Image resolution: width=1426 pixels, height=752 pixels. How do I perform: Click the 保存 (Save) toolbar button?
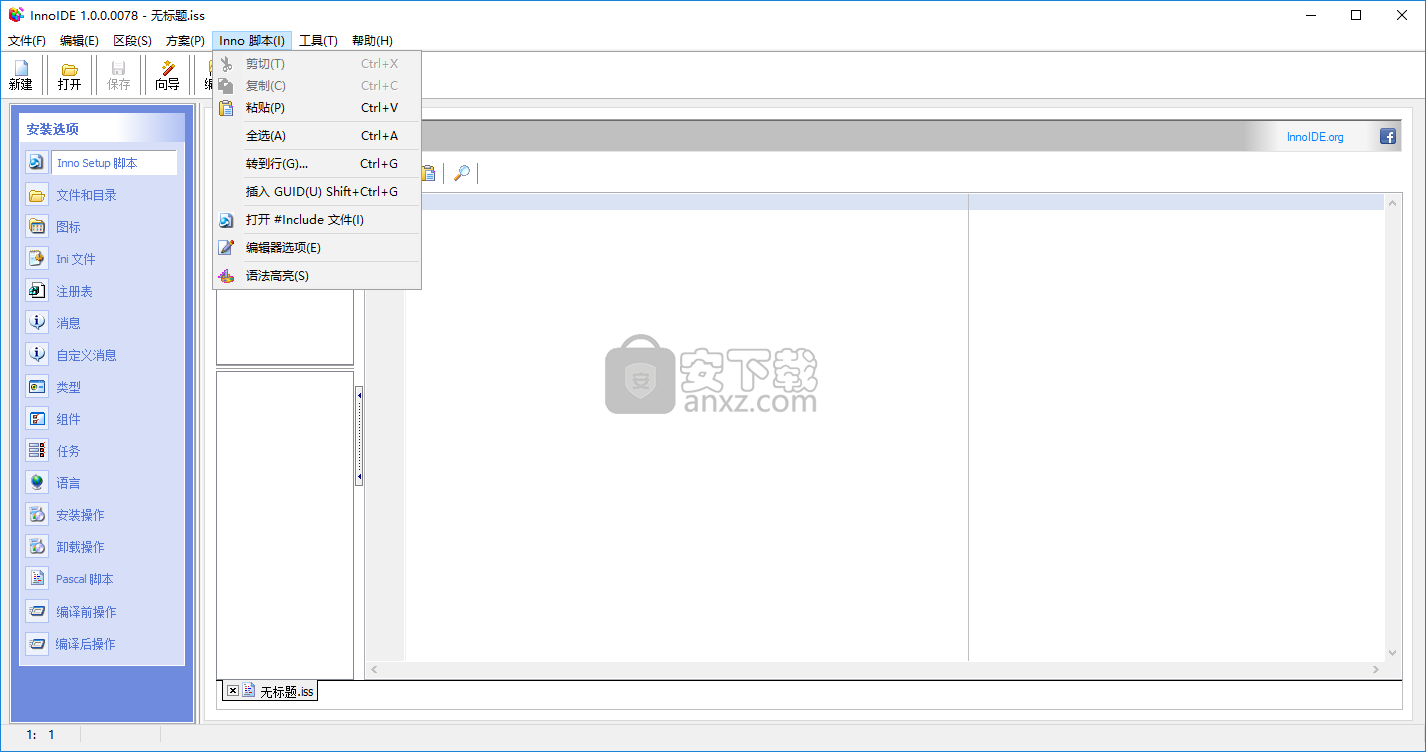pos(119,75)
